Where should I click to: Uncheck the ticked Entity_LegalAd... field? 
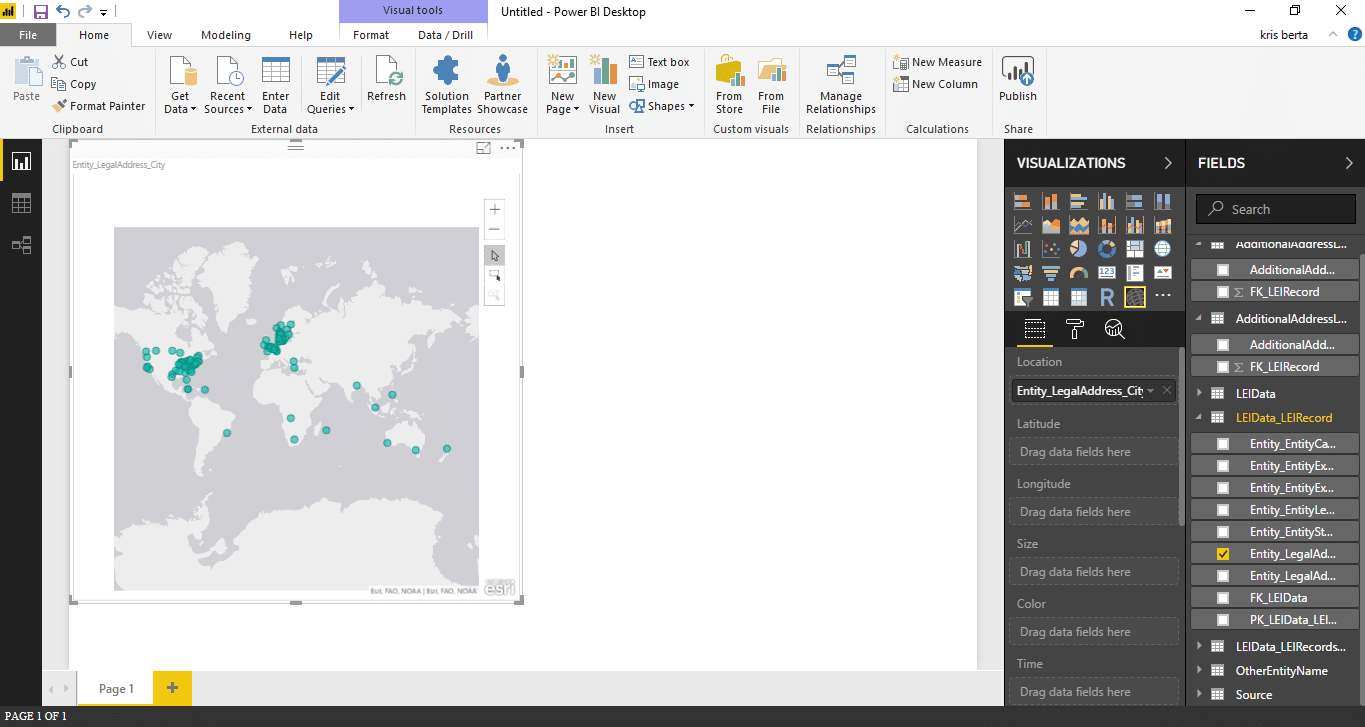click(1223, 554)
